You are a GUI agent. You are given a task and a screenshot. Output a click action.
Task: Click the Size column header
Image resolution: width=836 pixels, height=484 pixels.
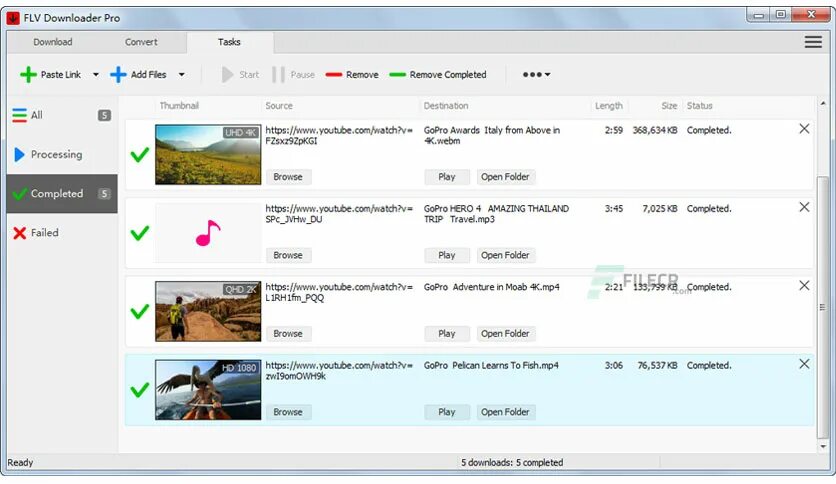(669, 106)
